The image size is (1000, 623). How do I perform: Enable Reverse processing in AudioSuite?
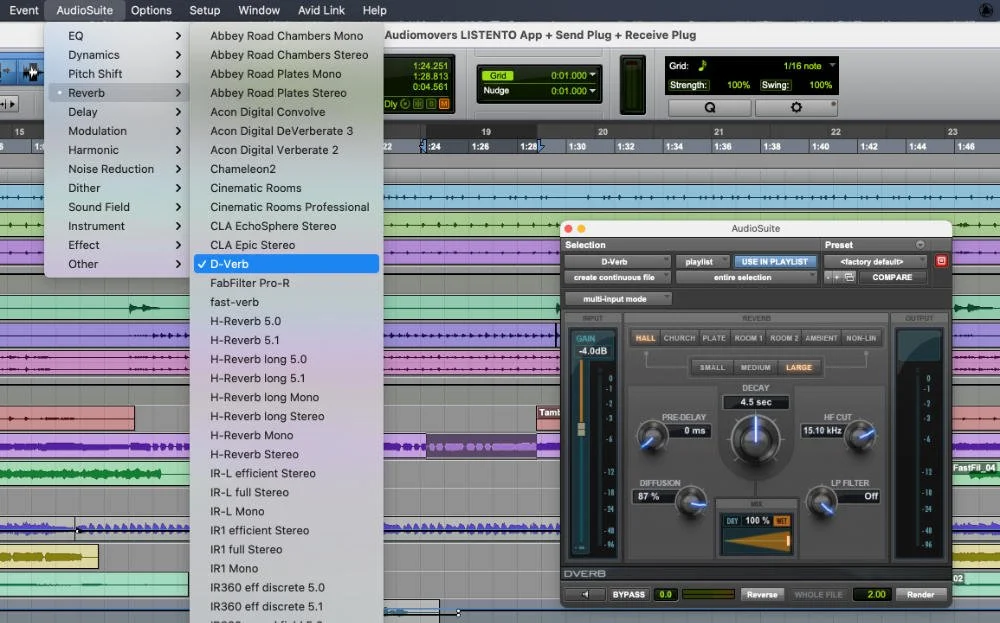(762, 594)
